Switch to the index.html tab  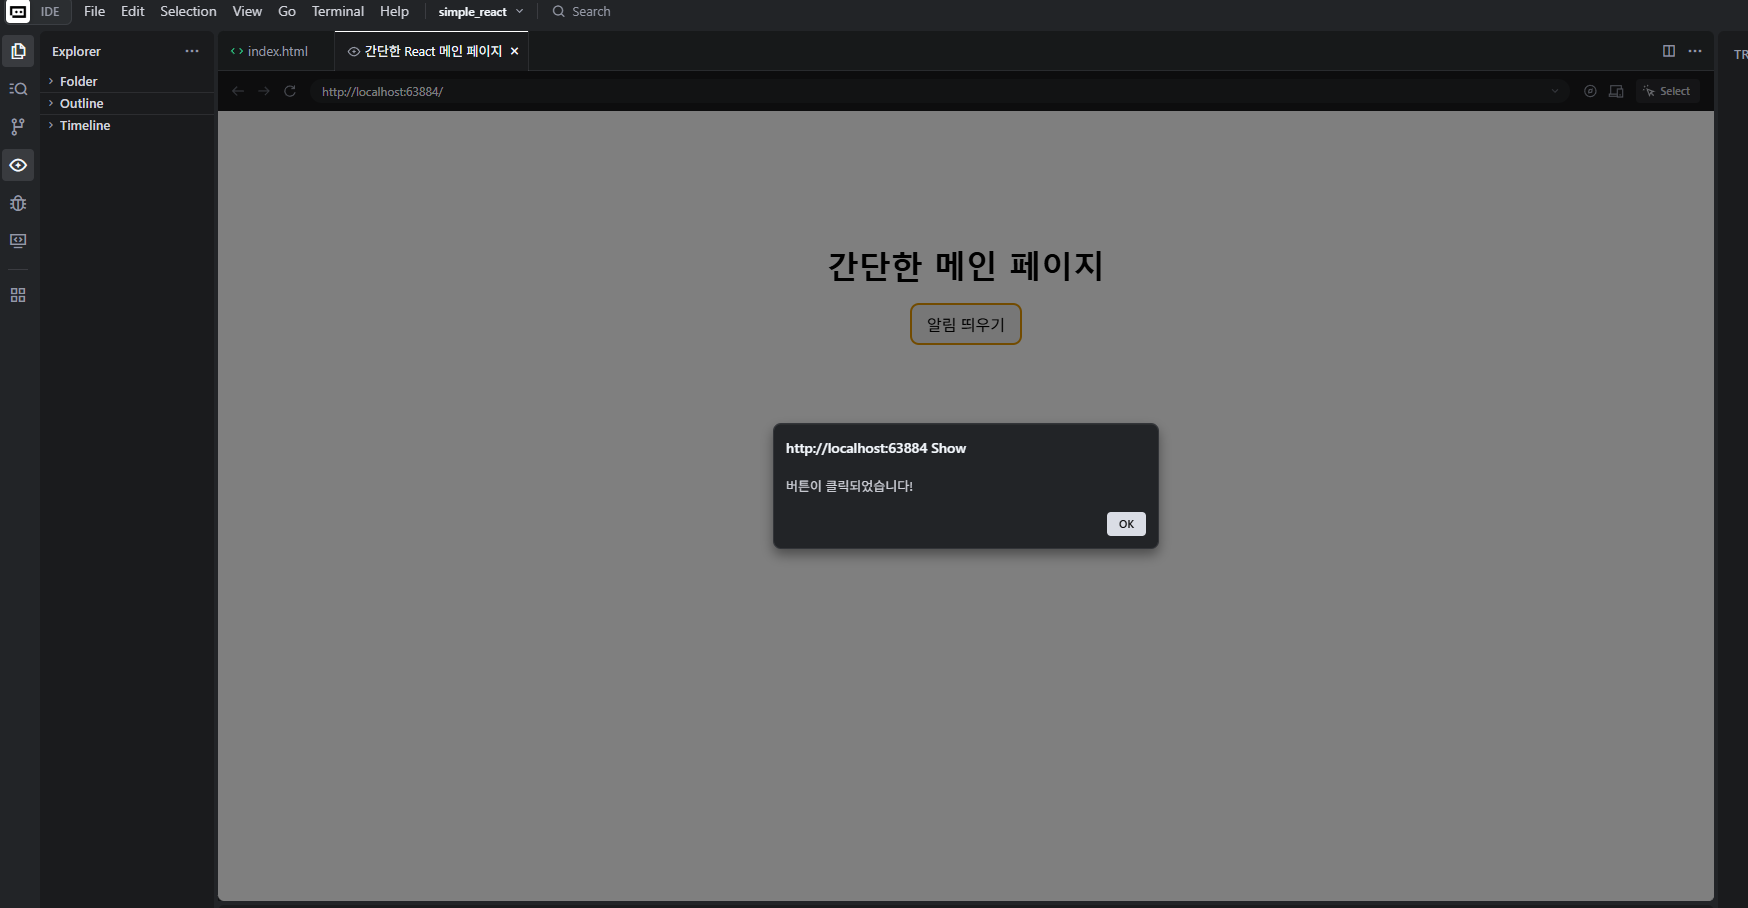276,51
